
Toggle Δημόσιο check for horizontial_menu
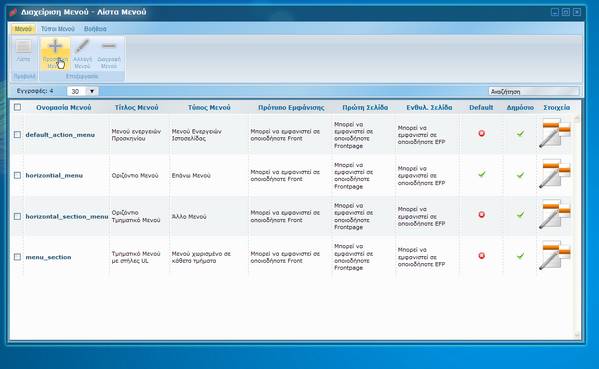[520, 175]
